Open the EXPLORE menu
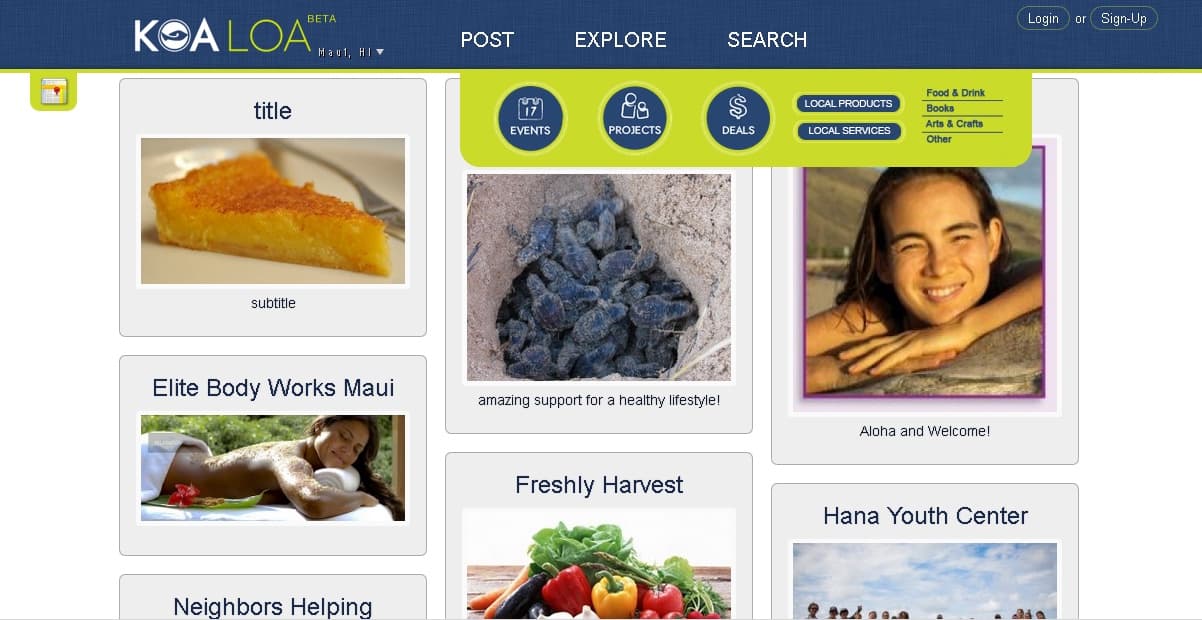Viewport: 1202px width, 620px height. coord(620,40)
